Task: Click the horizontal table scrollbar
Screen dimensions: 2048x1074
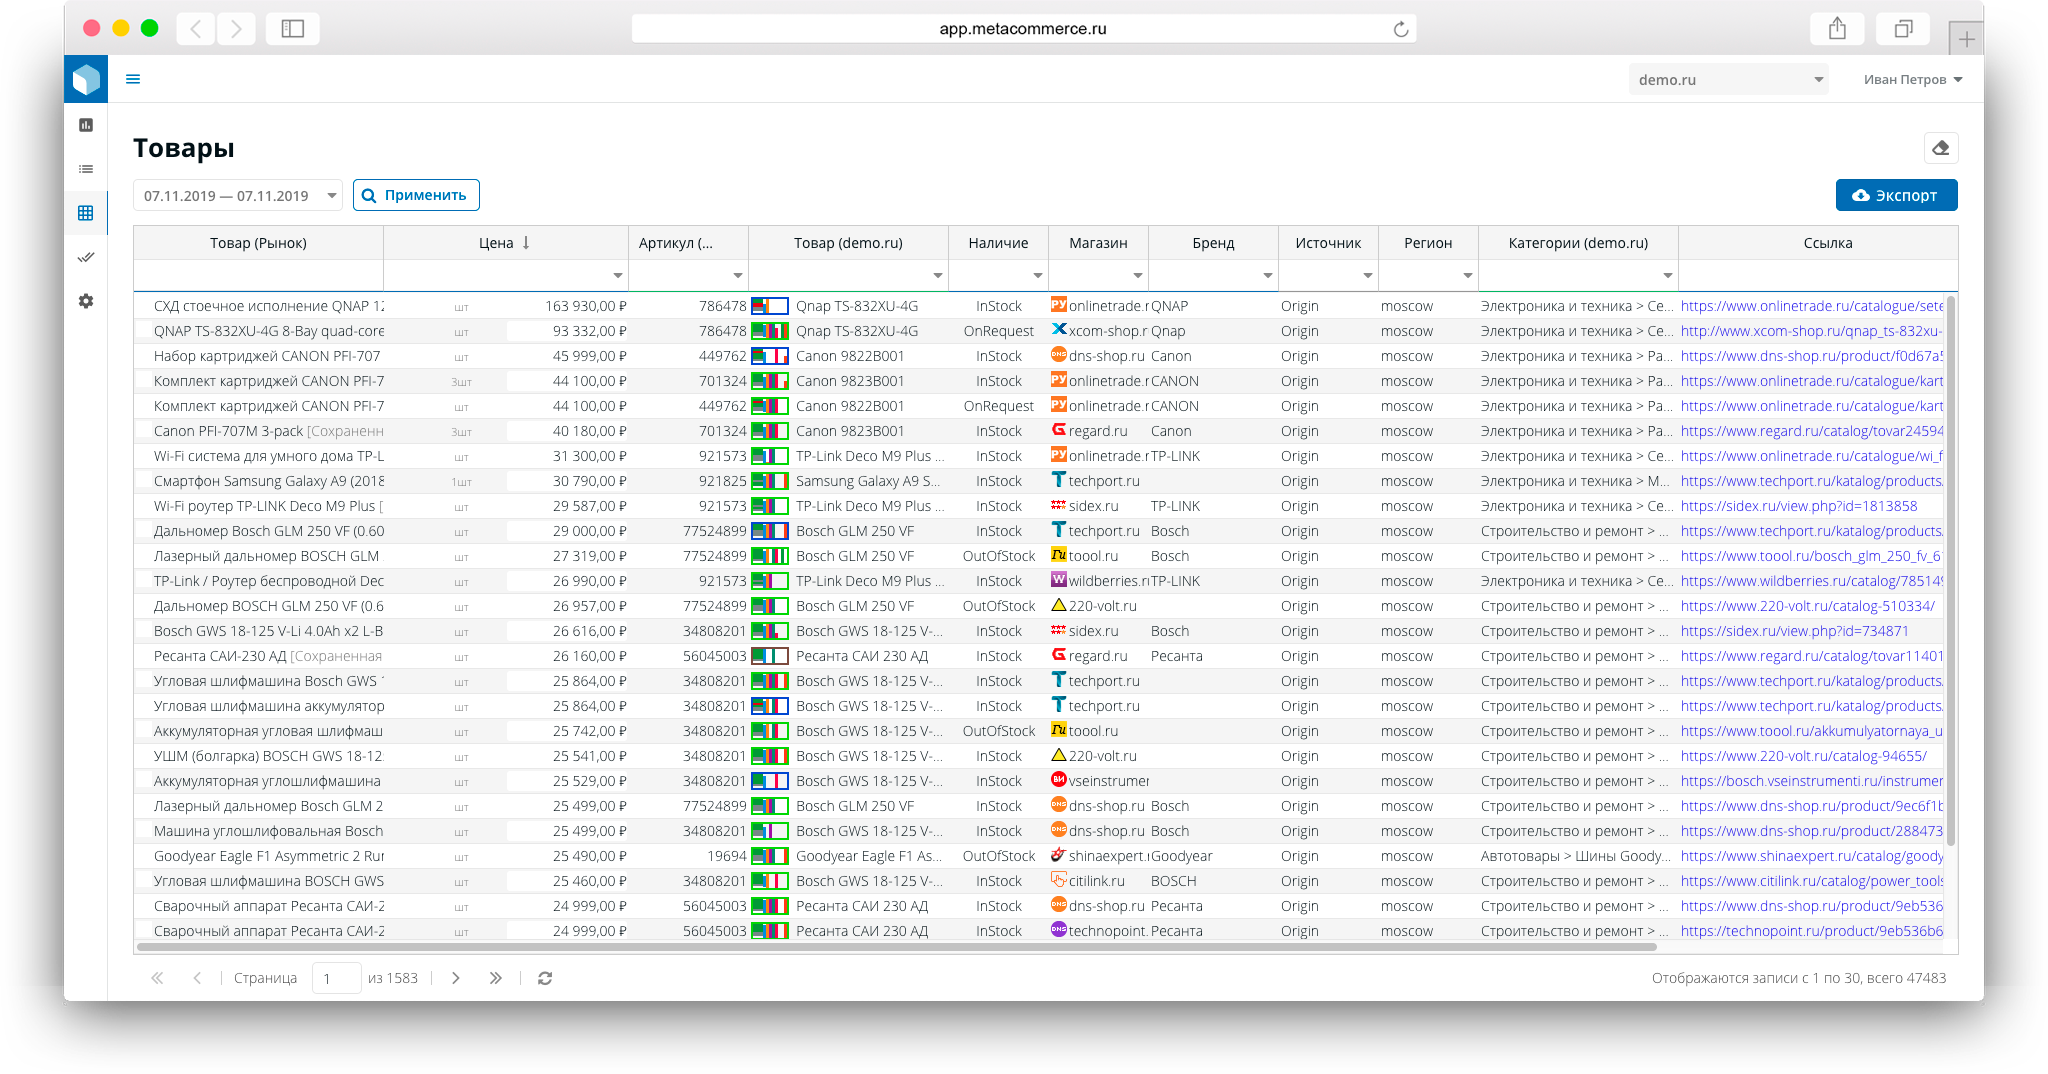Action: [896, 946]
